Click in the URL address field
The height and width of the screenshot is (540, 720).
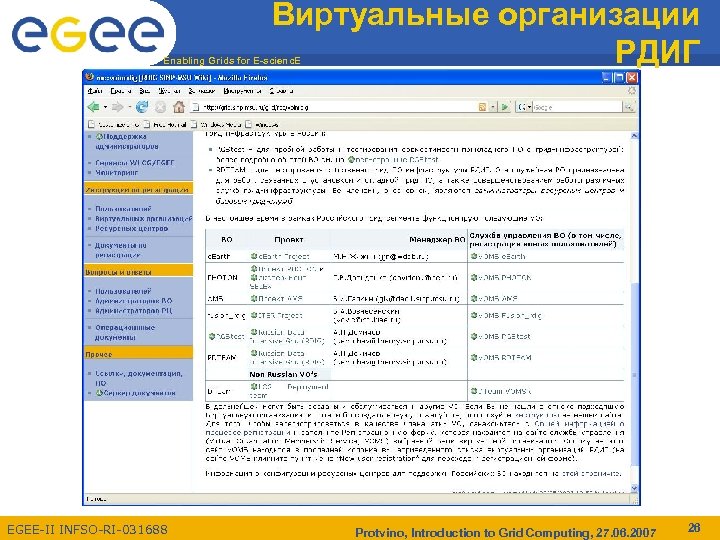tap(339, 107)
